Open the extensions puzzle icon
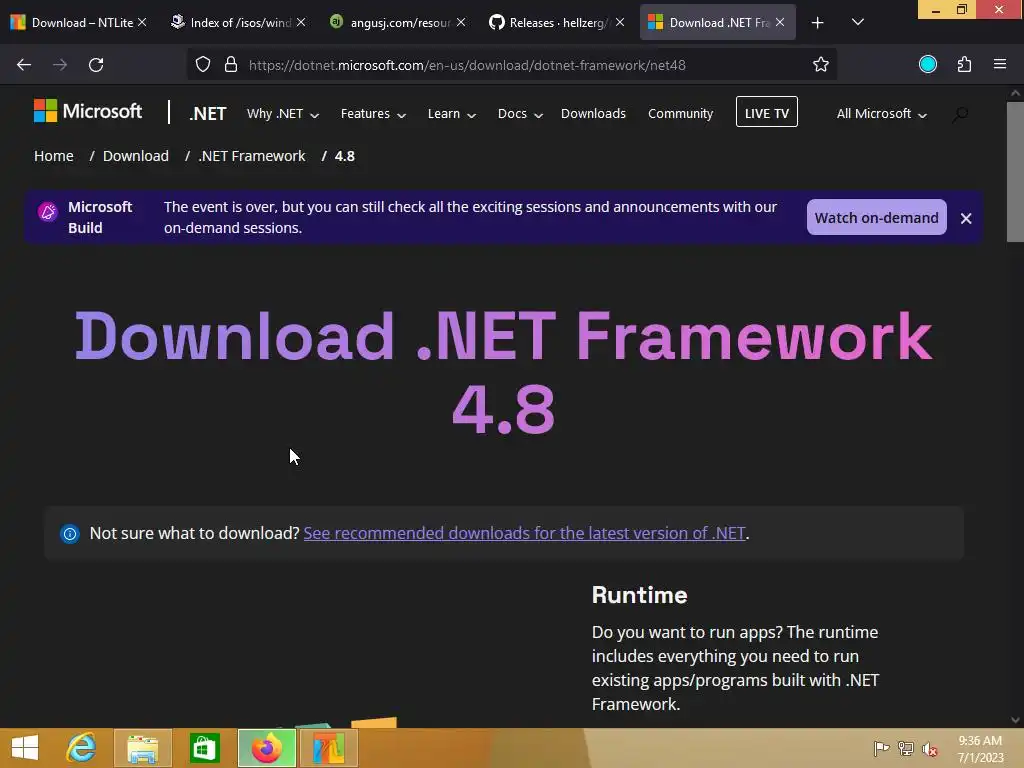 click(x=965, y=64)
